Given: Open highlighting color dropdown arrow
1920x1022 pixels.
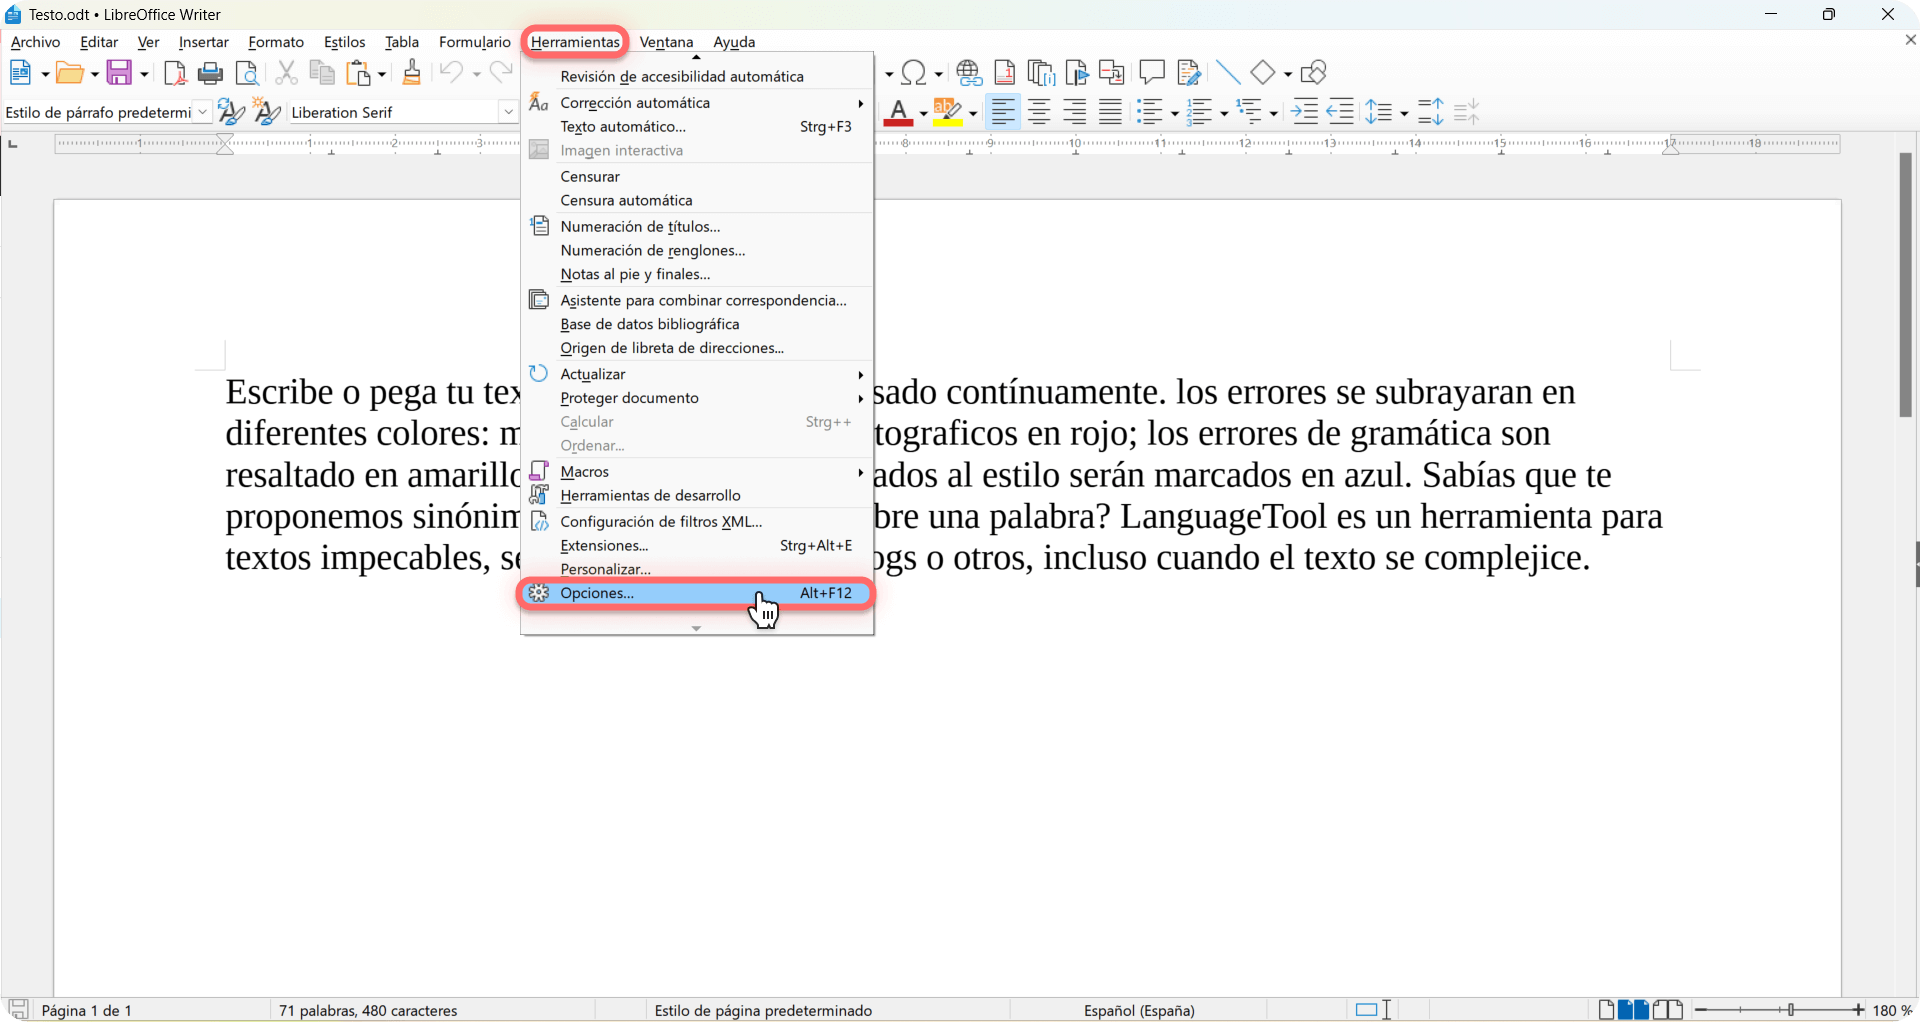Looking at the screenshot, I should [x=972, y=113].
